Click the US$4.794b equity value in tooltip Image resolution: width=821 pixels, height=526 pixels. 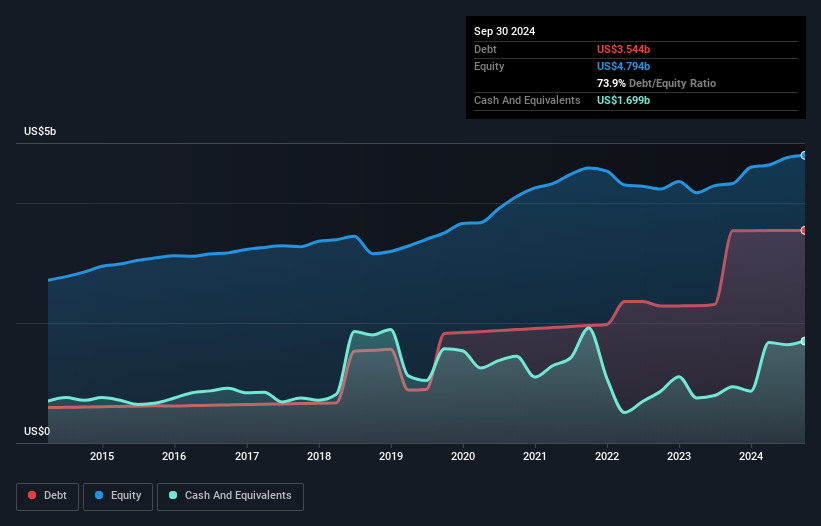[623, 66]
